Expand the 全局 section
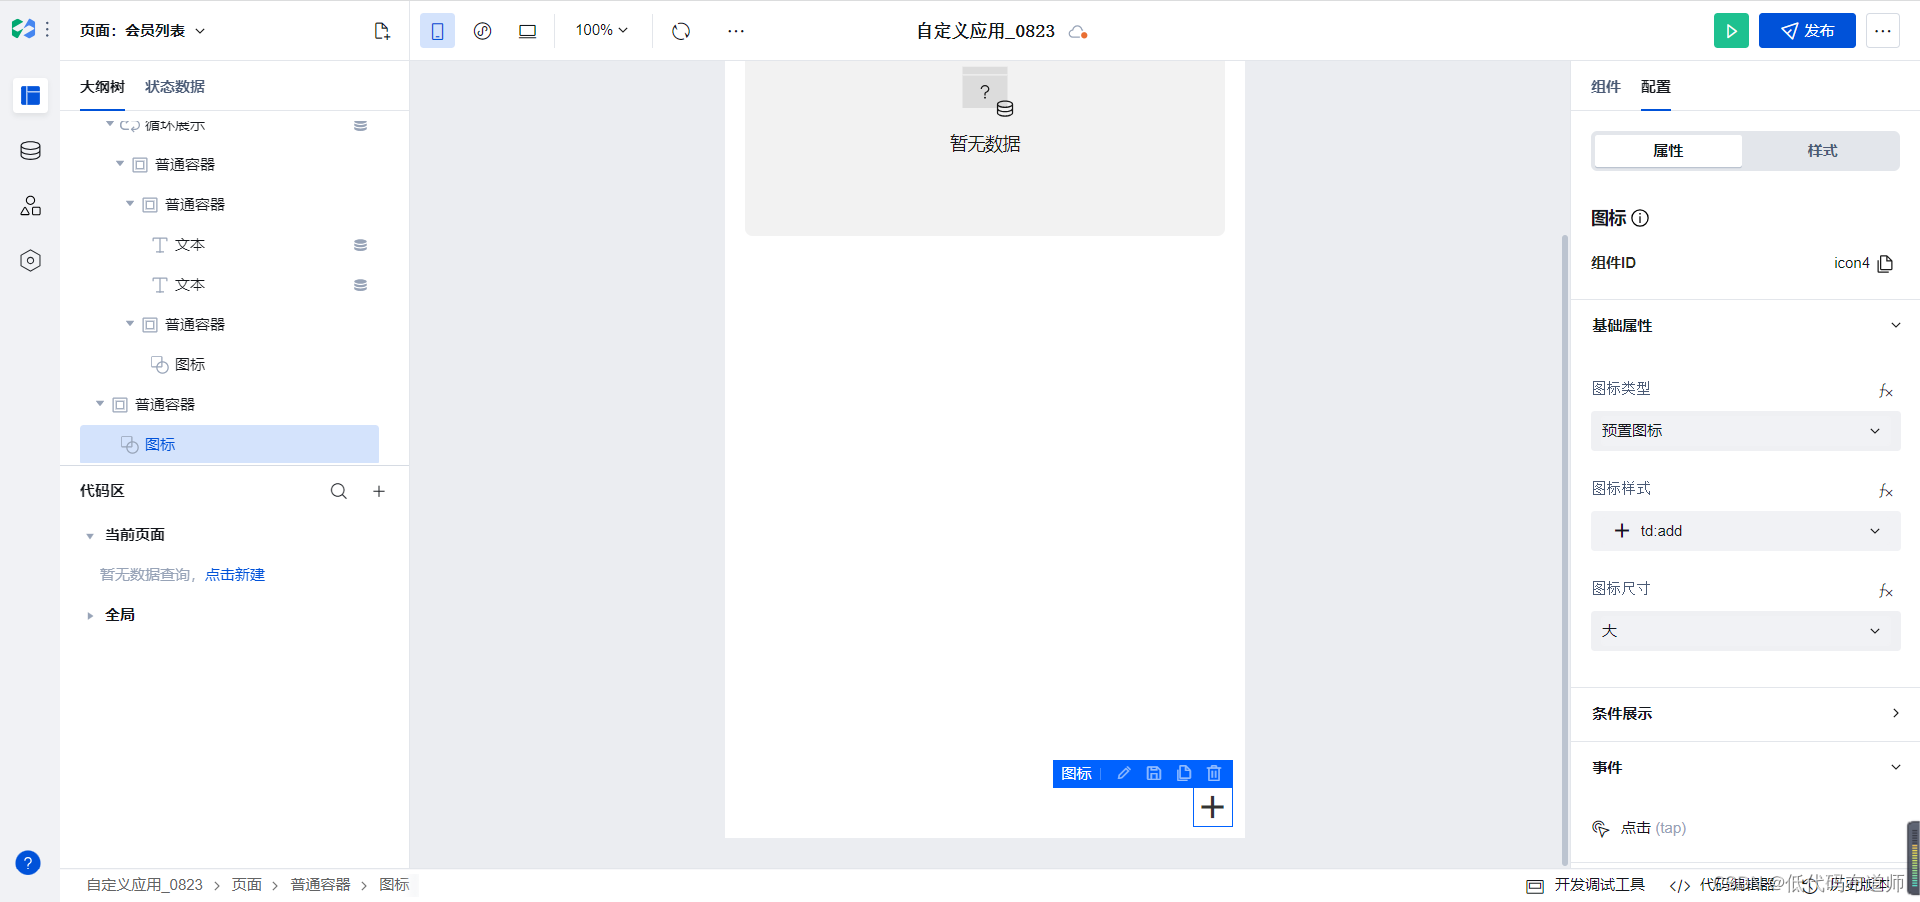The image size is (1920, 902). point(90,616)
